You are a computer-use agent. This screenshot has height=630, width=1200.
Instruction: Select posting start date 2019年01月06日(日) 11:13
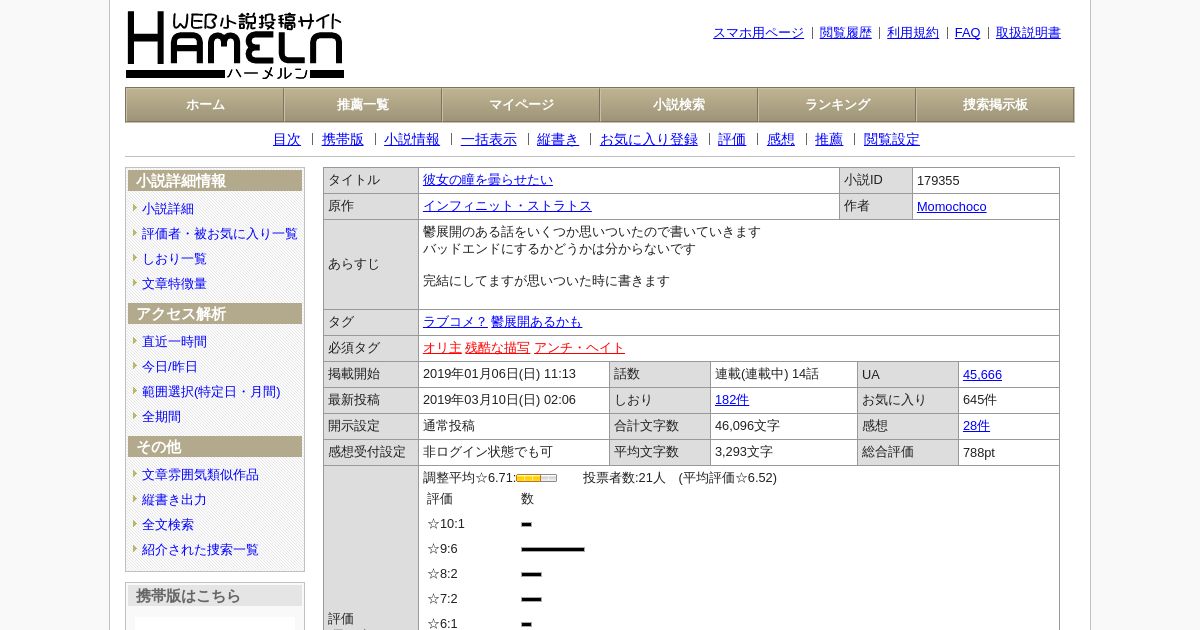coord(499,374)
